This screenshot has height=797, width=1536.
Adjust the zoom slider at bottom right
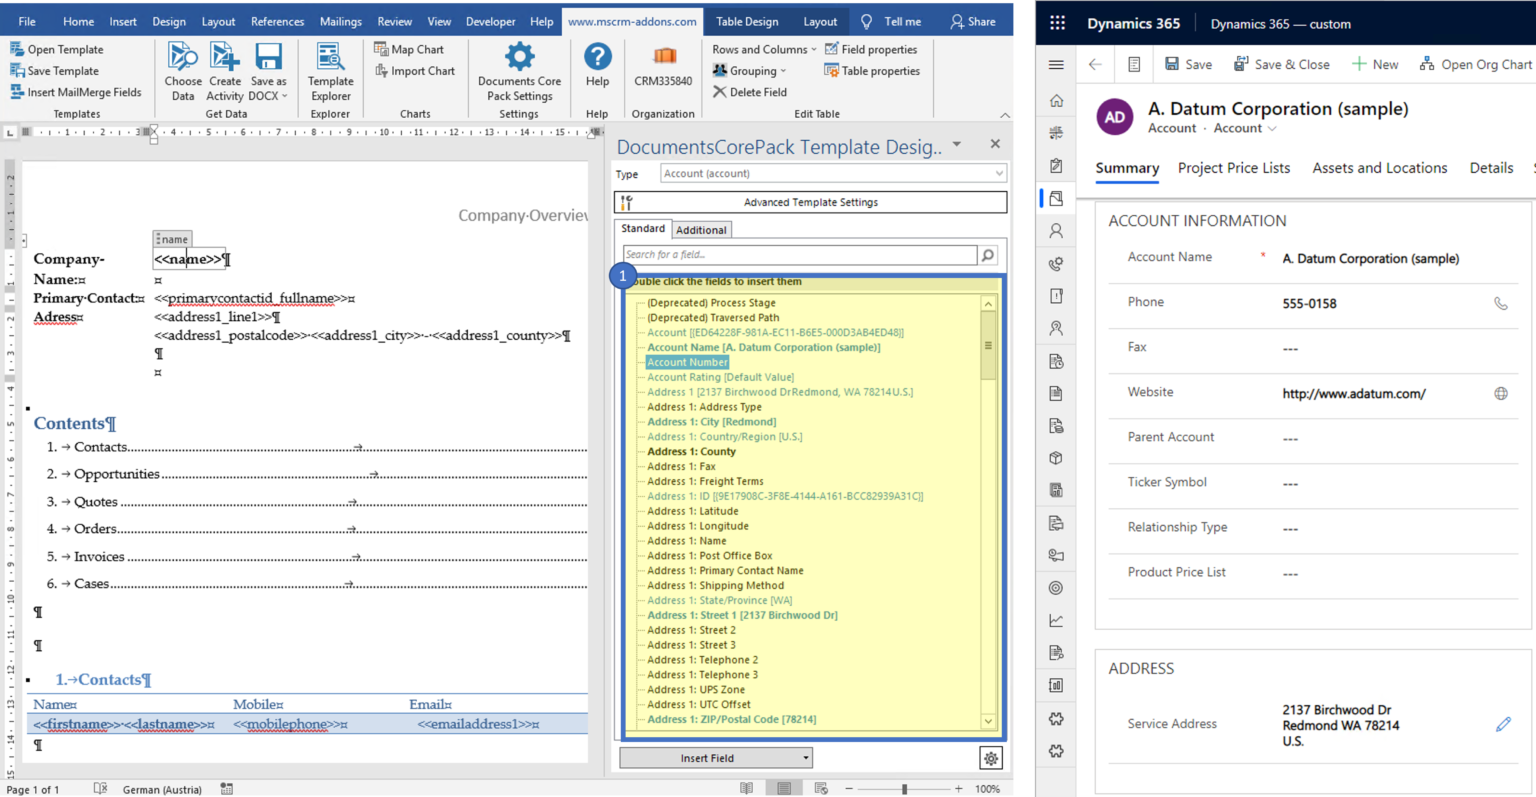[x=905, y=788]
